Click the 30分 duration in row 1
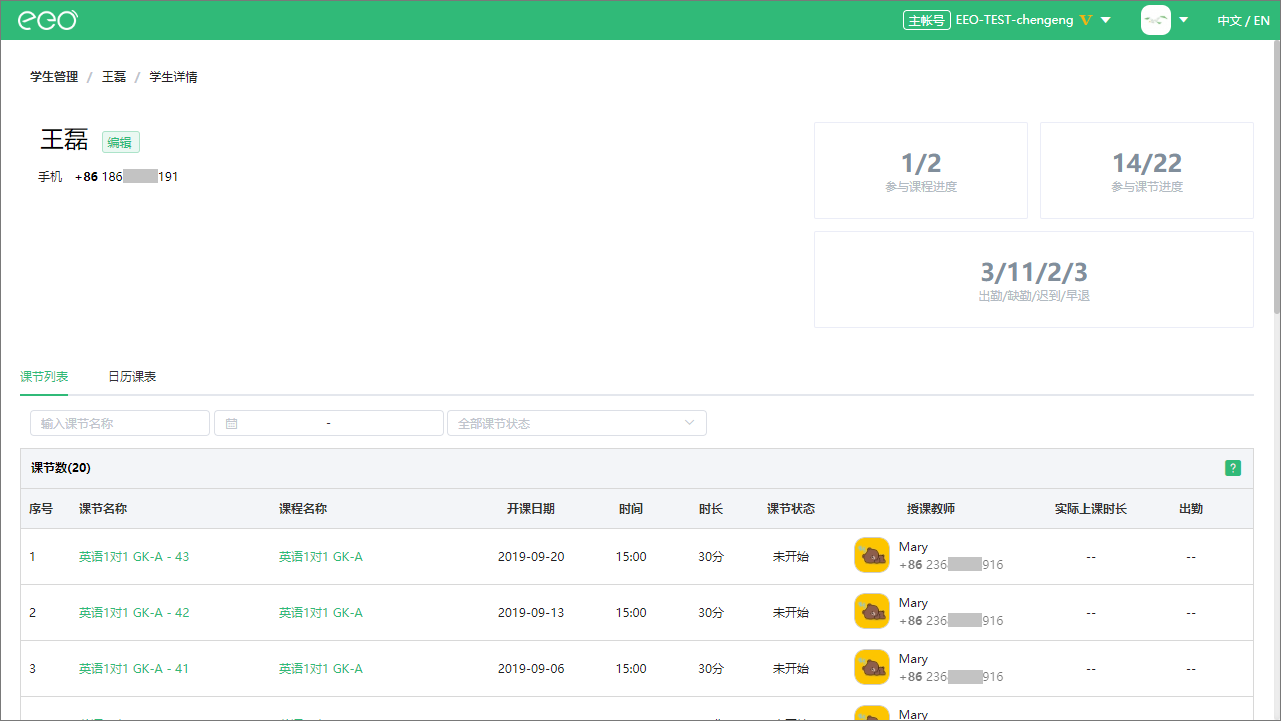Screen dimensions: 1281x721 711,557
